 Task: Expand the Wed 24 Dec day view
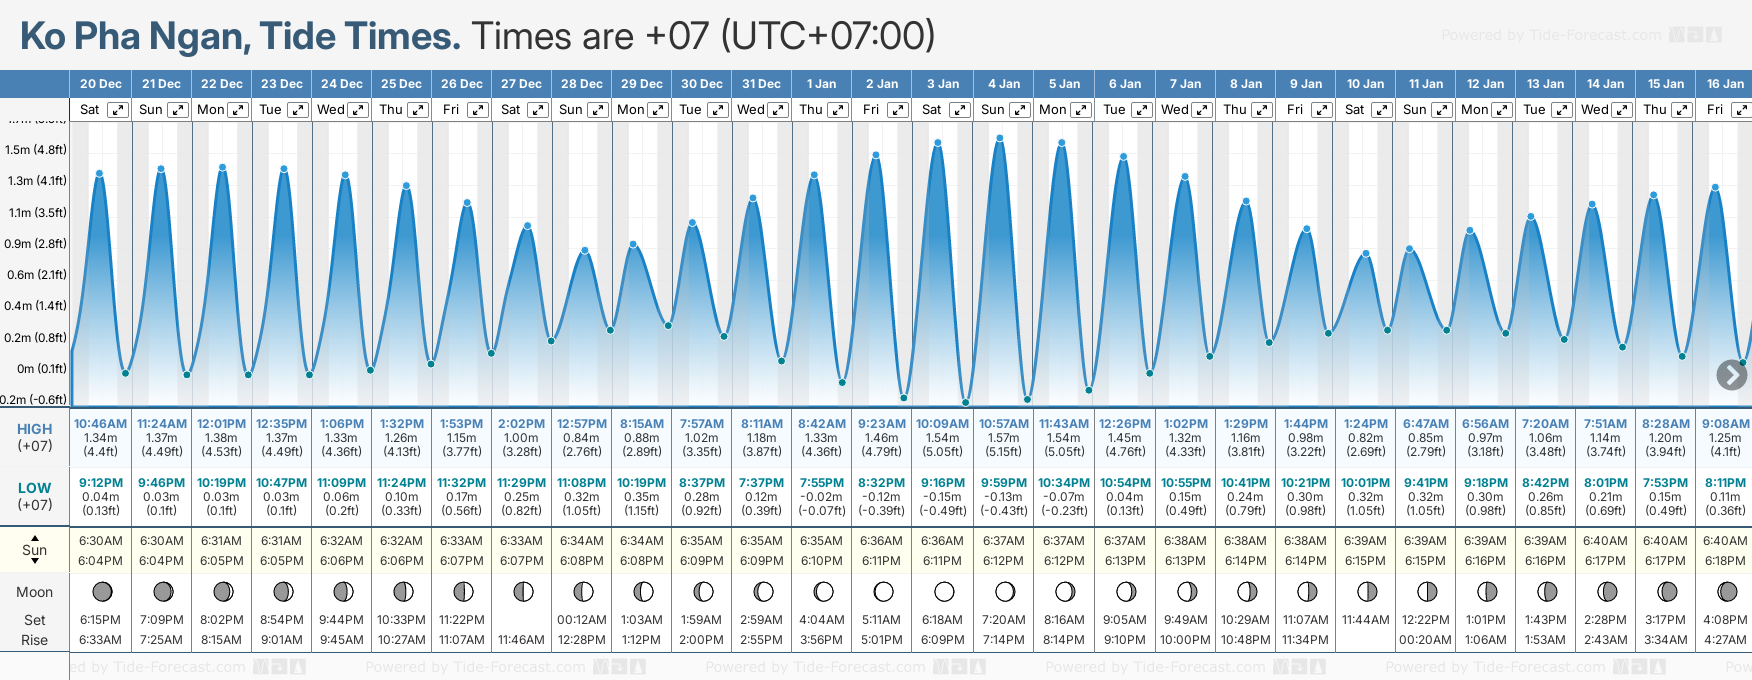coord(358,110)
